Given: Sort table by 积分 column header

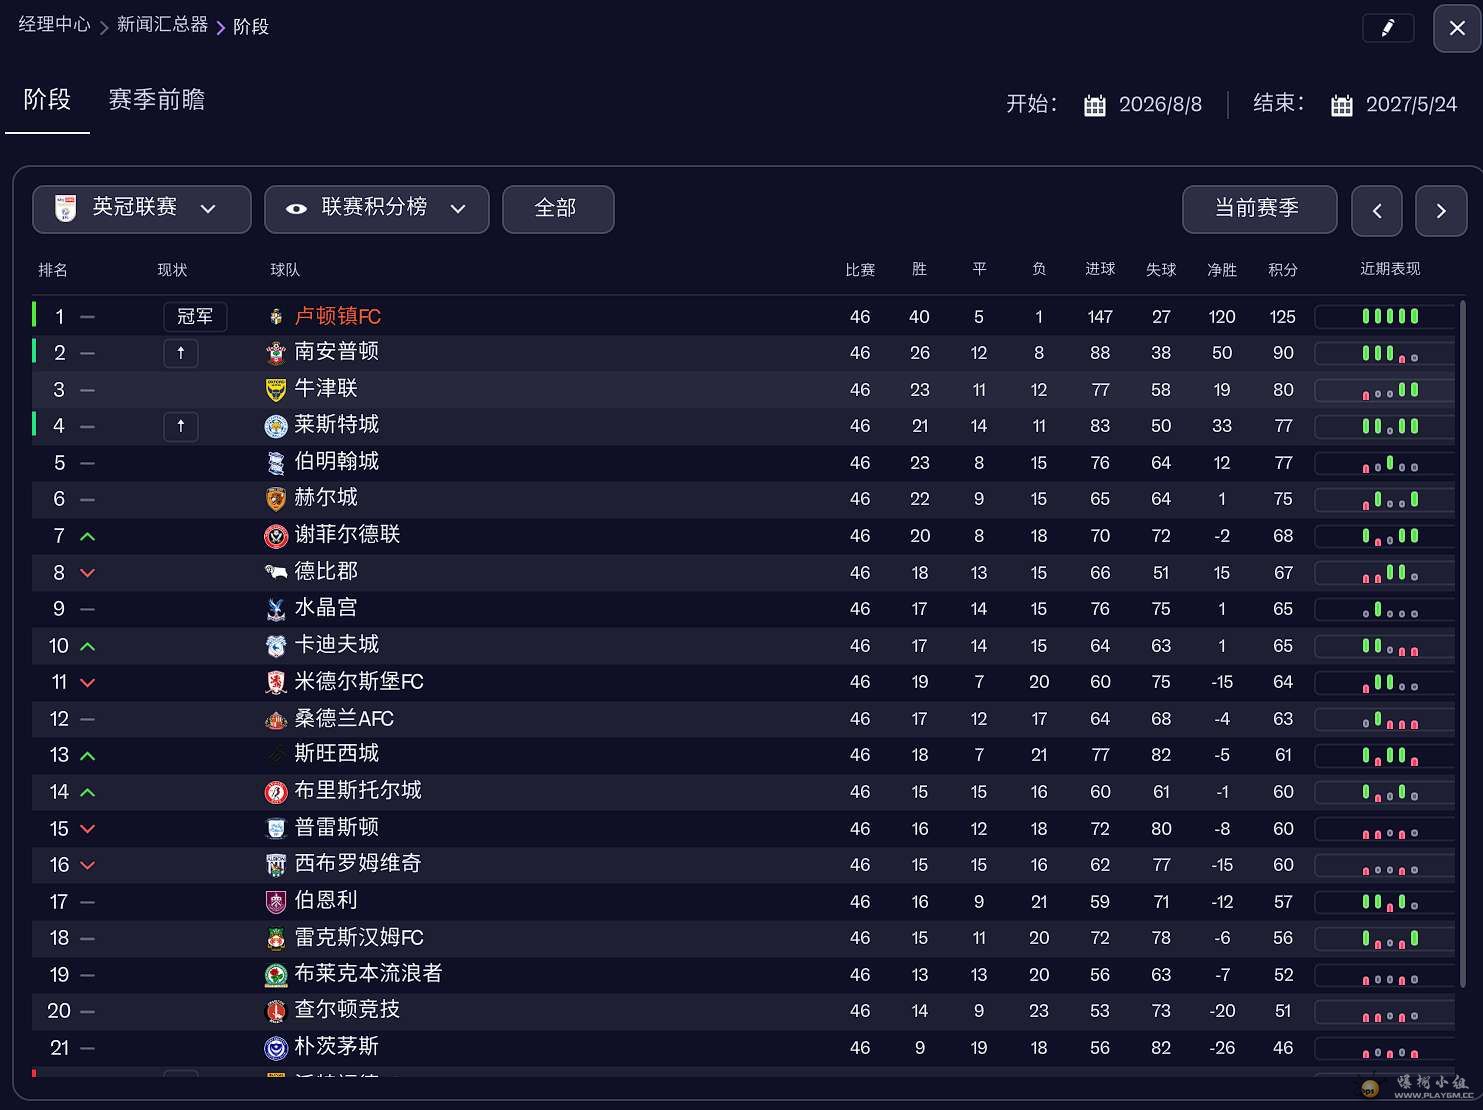Looking at the screenshot, I should coord(1282,270).
